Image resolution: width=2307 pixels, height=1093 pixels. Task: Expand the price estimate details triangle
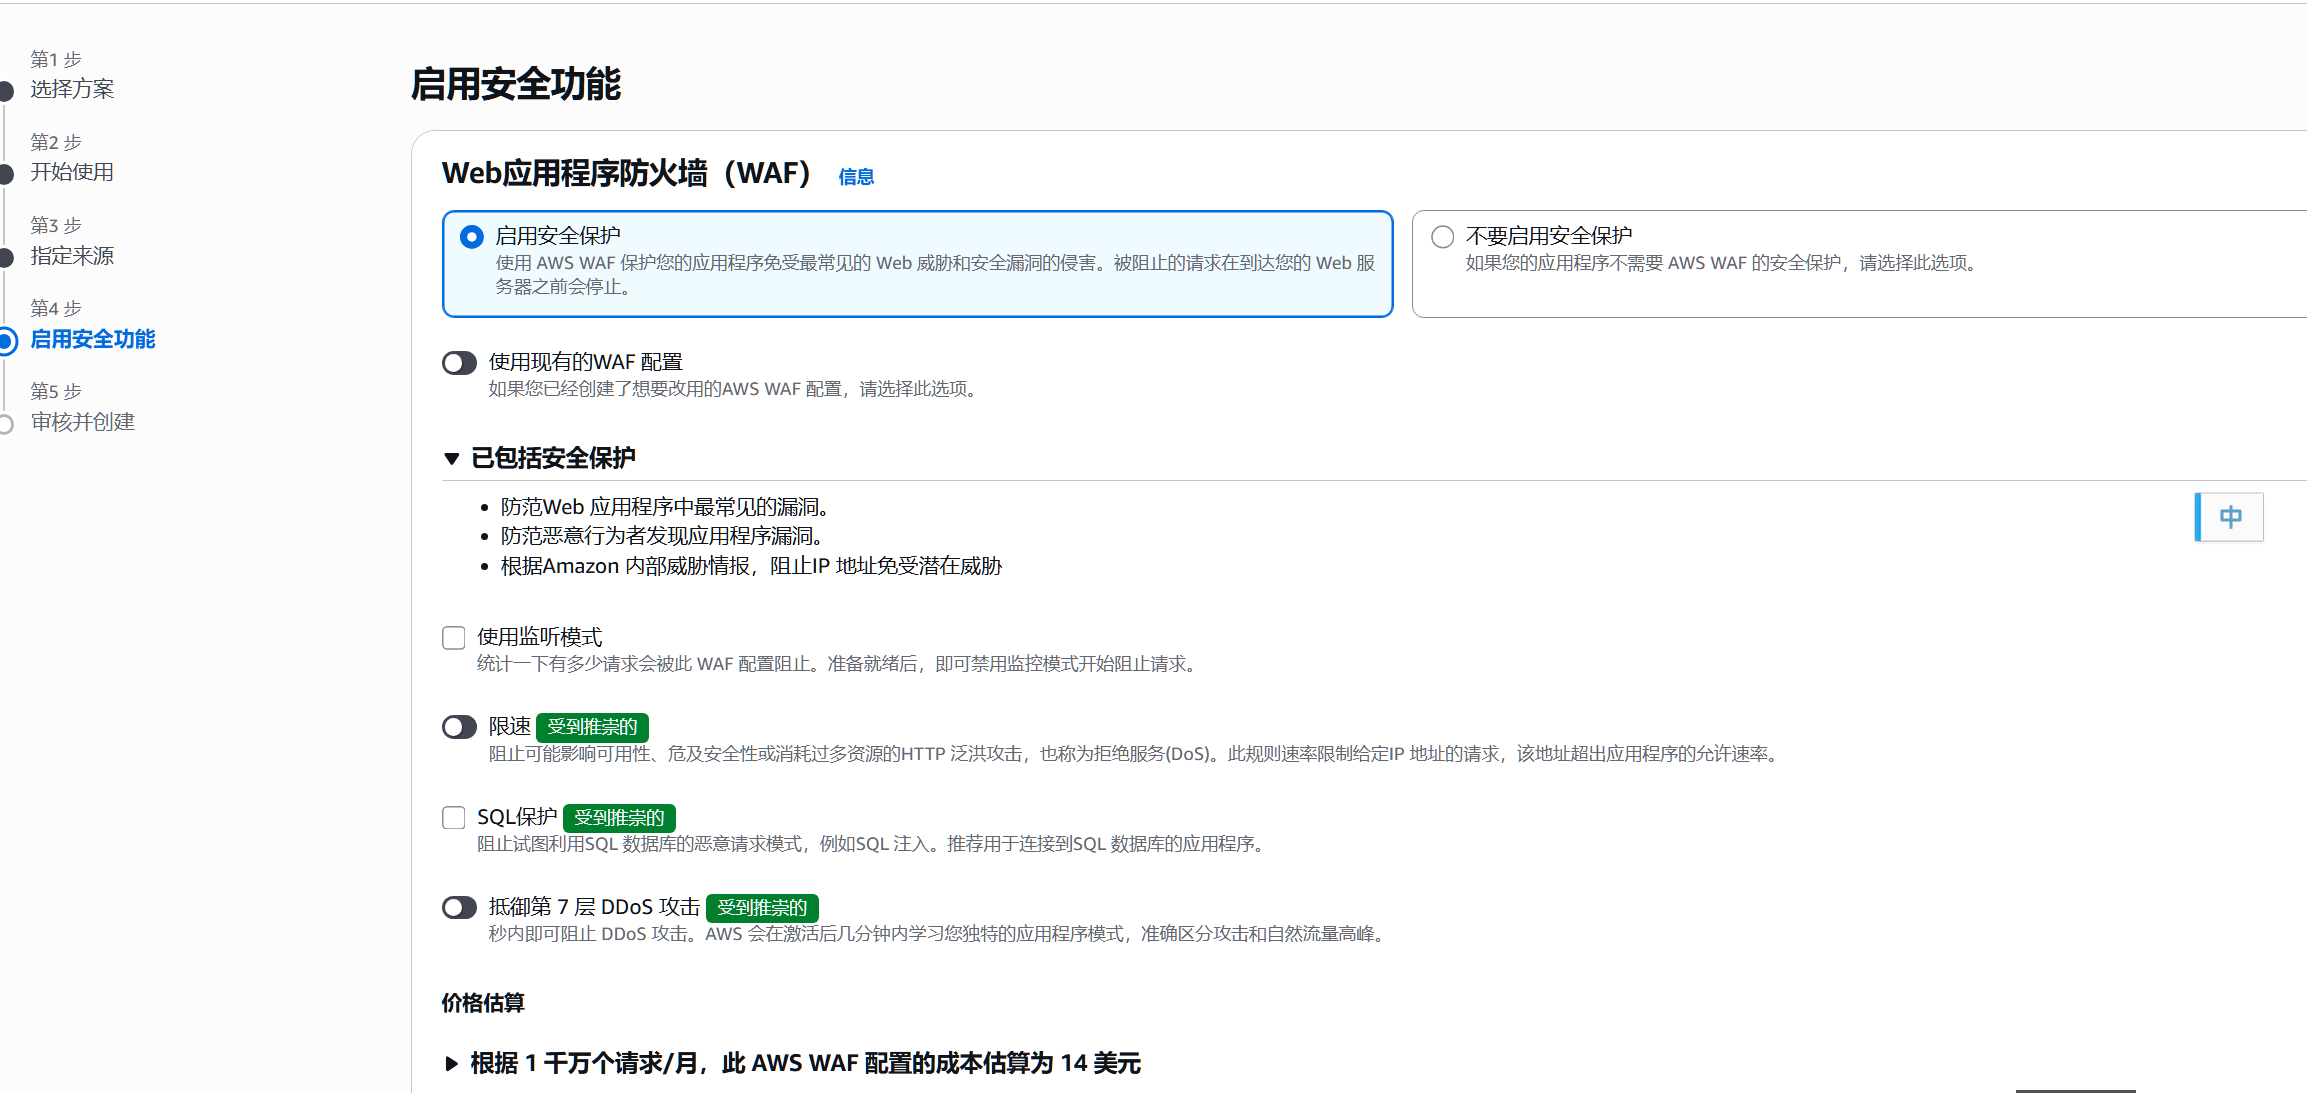tap(452, 1064)
